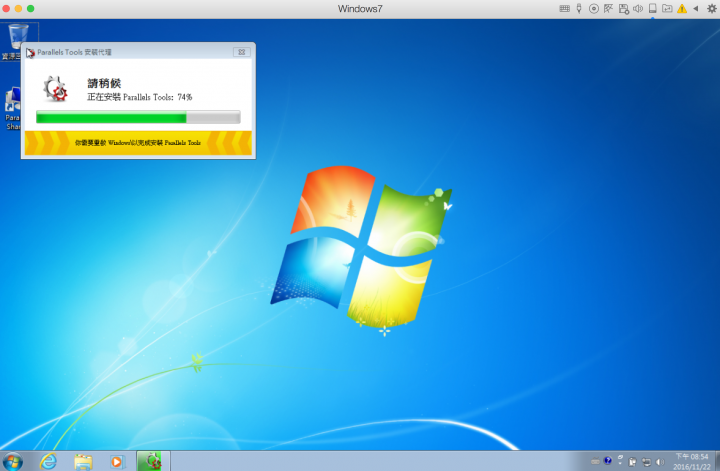Open Parallels configuration gear icon
Screen dimensions: 720x471
point(711,9)
